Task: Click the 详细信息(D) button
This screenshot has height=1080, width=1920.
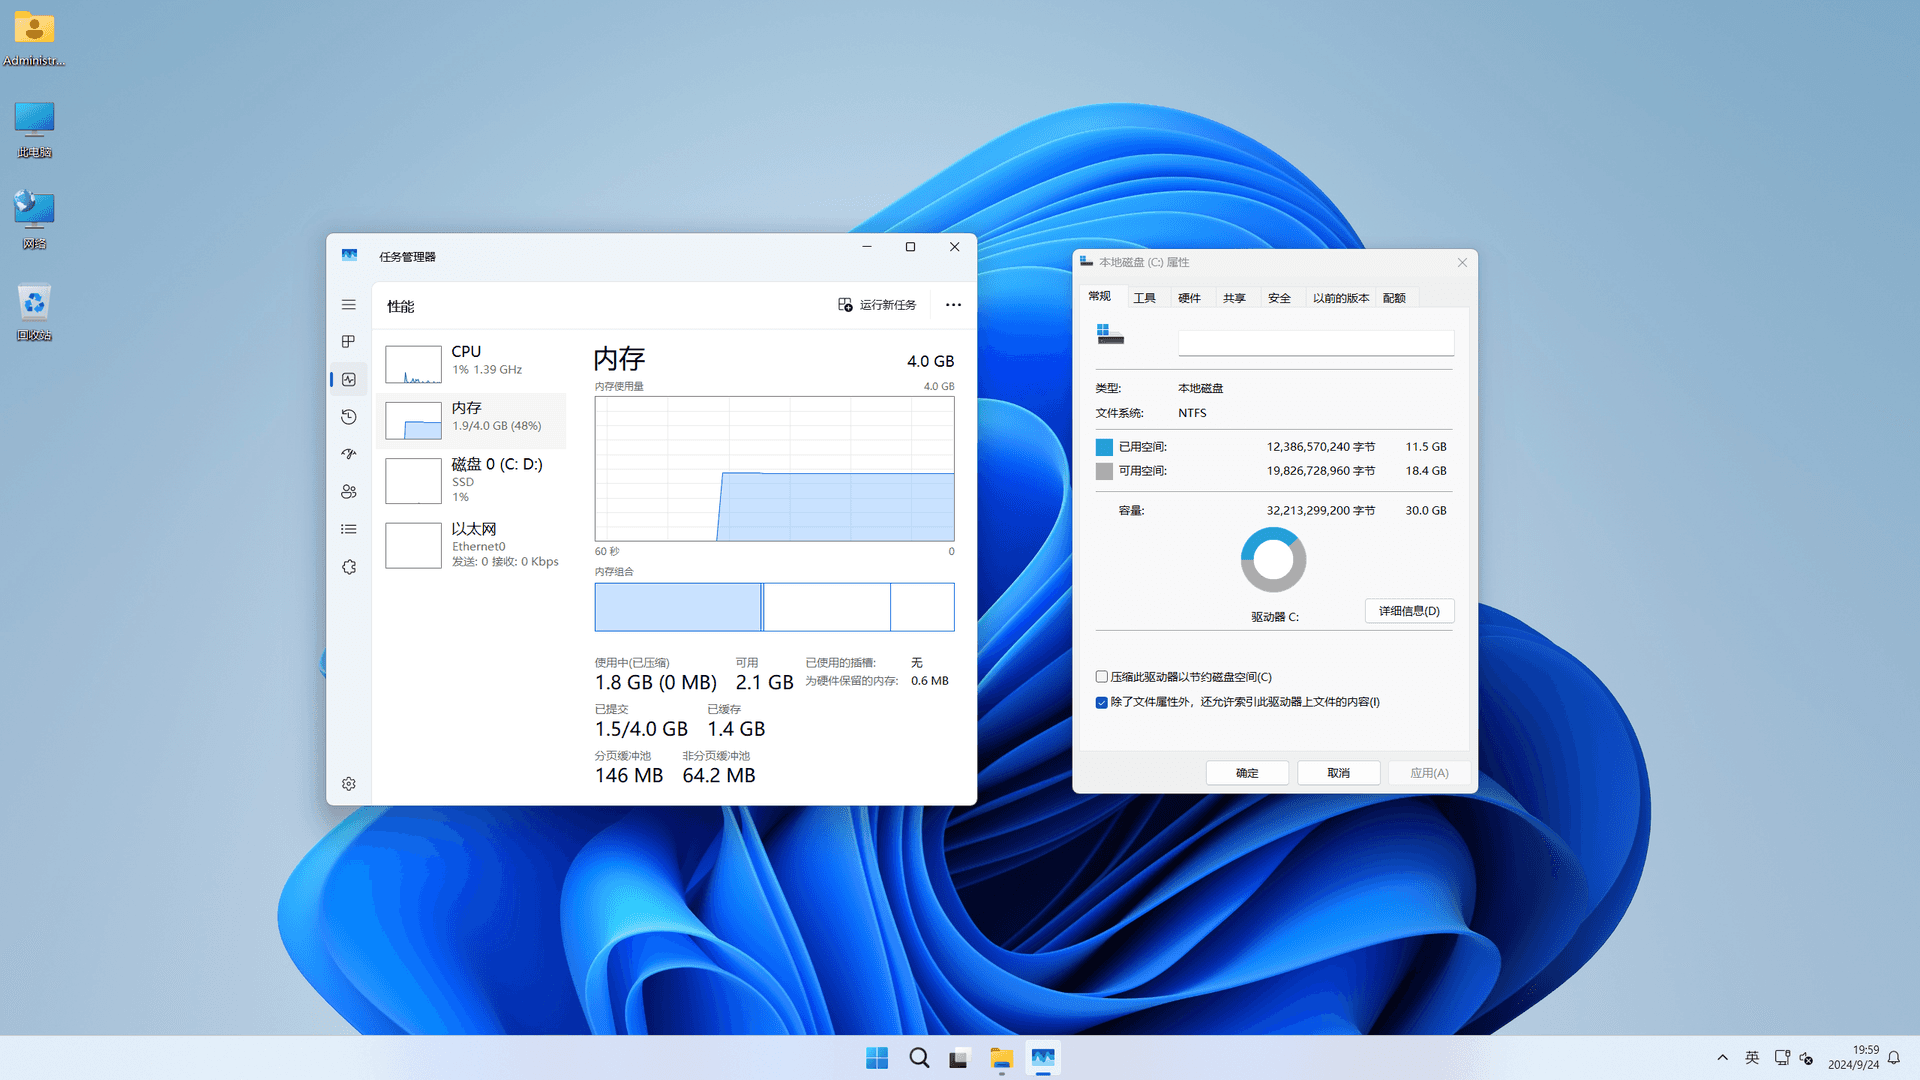Action: click(1409, 611)
